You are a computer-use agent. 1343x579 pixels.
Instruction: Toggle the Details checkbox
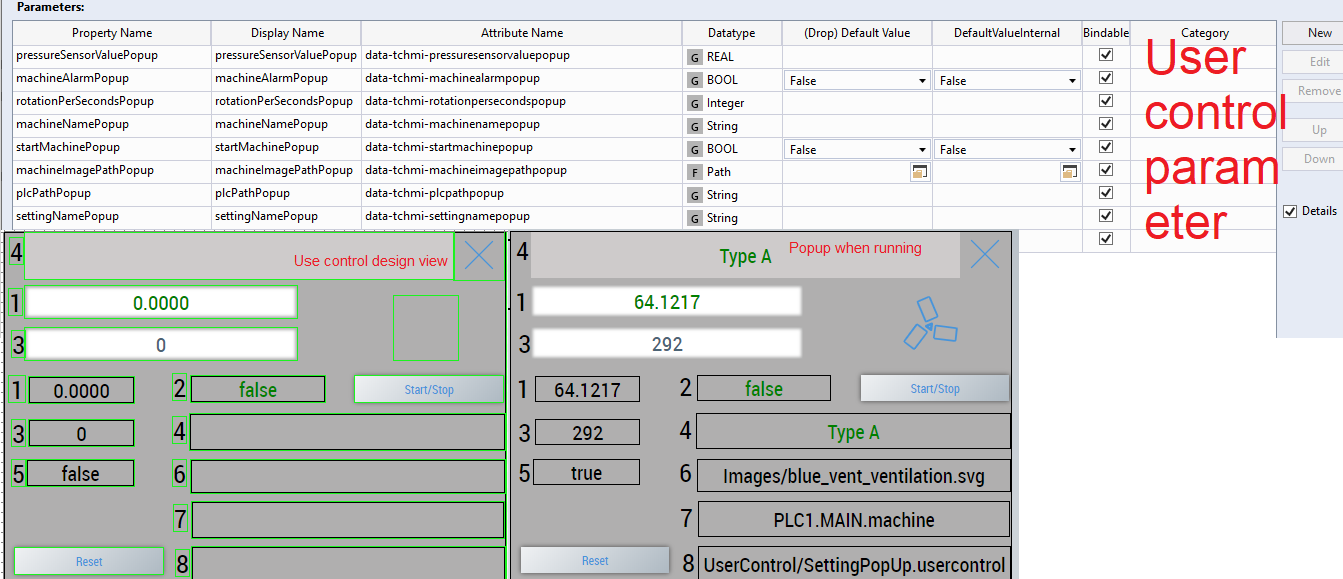pyautogui.click(x=1289, y=211)
